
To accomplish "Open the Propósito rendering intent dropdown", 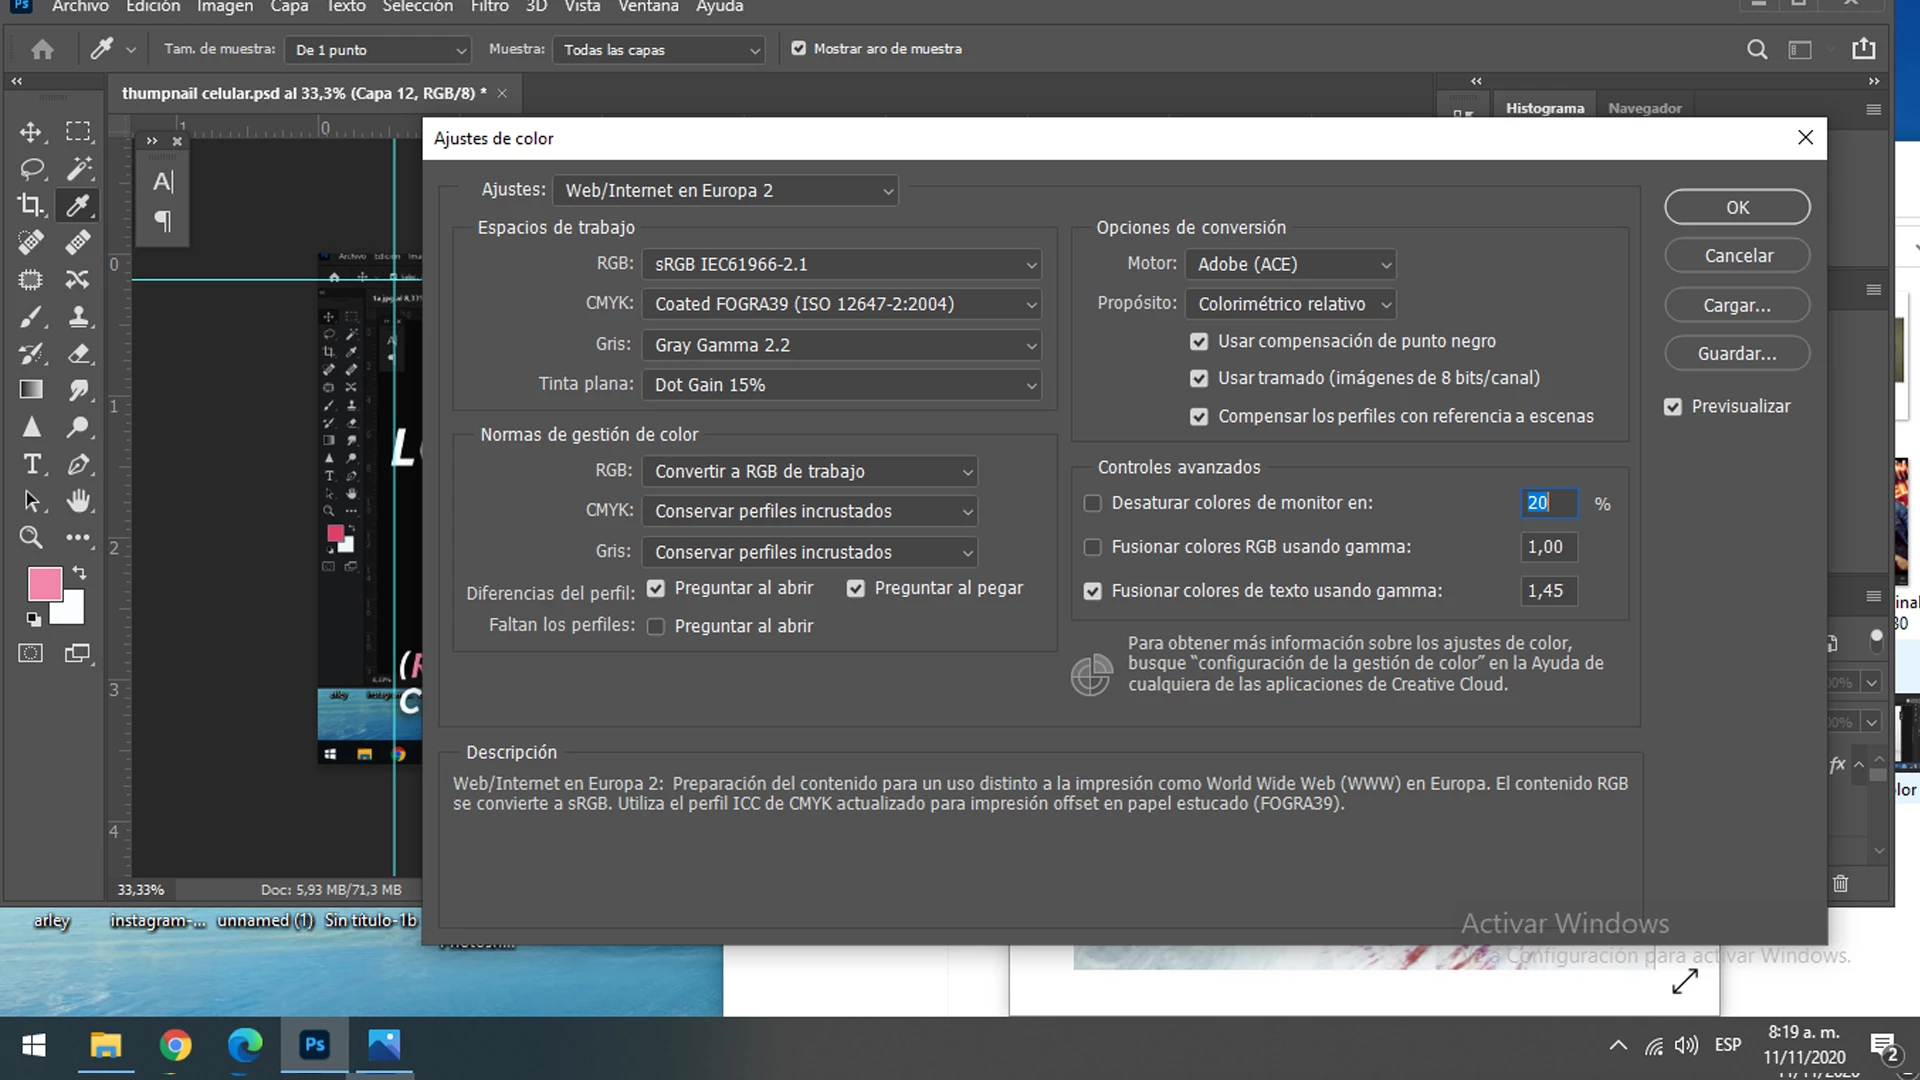I will (1291, 304).
